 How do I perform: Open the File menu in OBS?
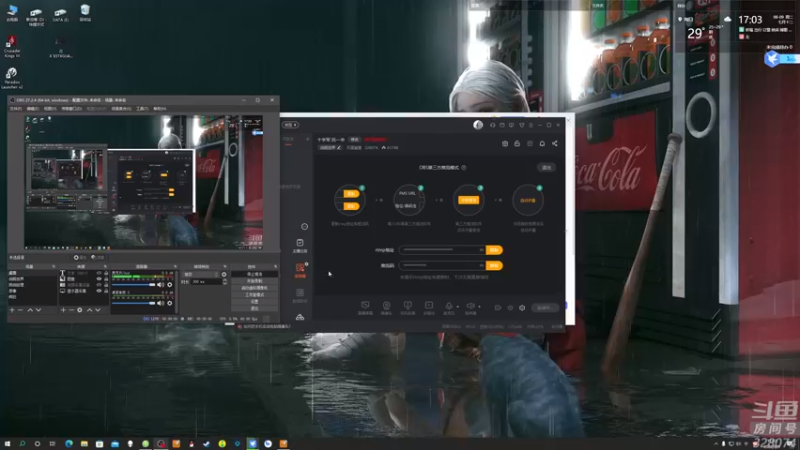click(16, 108)
